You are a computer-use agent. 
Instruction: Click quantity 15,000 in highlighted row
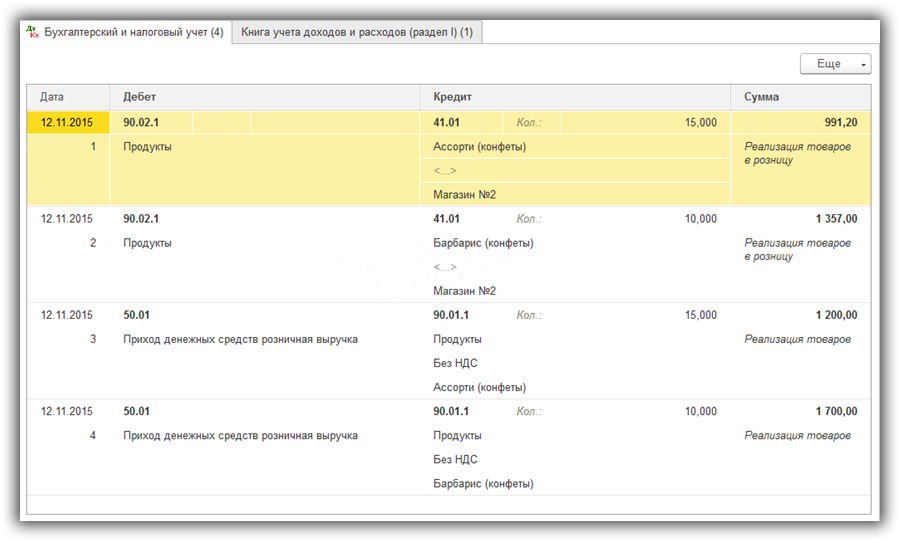point(700,122)
